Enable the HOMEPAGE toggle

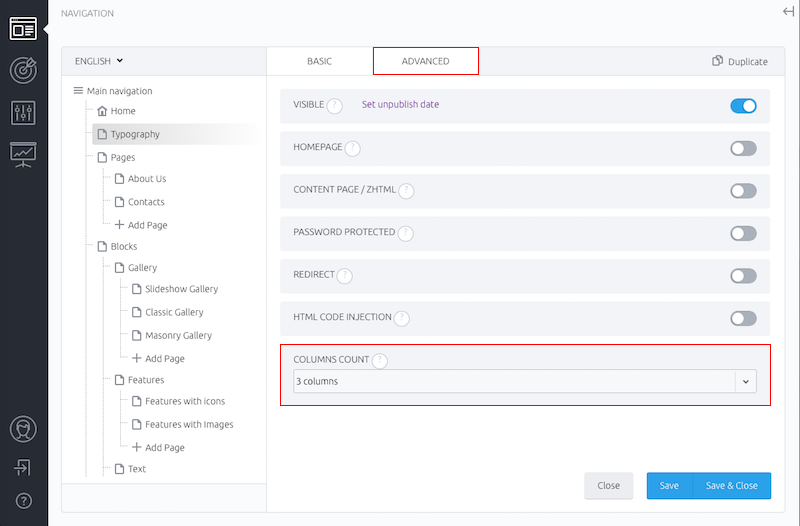pos(743,148)
